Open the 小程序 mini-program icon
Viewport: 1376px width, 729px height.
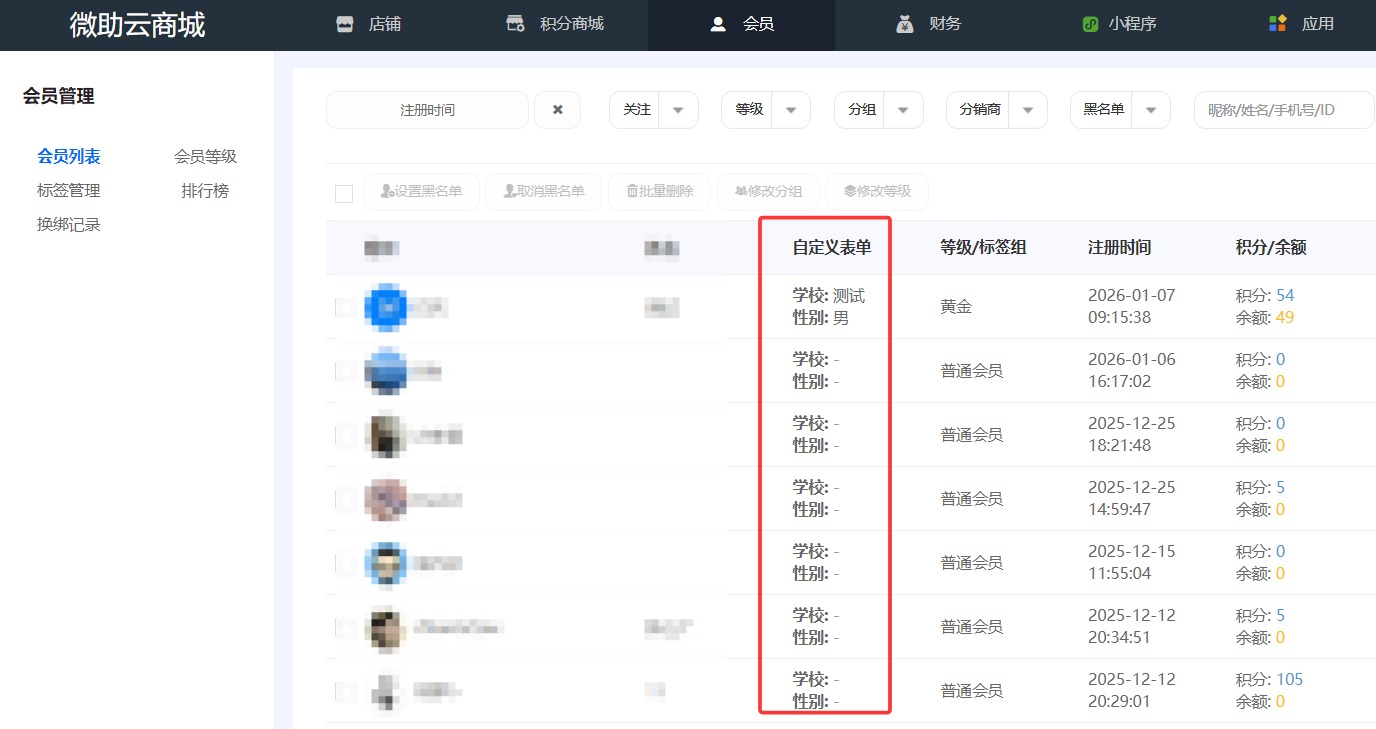click(x=1090, y=22)
